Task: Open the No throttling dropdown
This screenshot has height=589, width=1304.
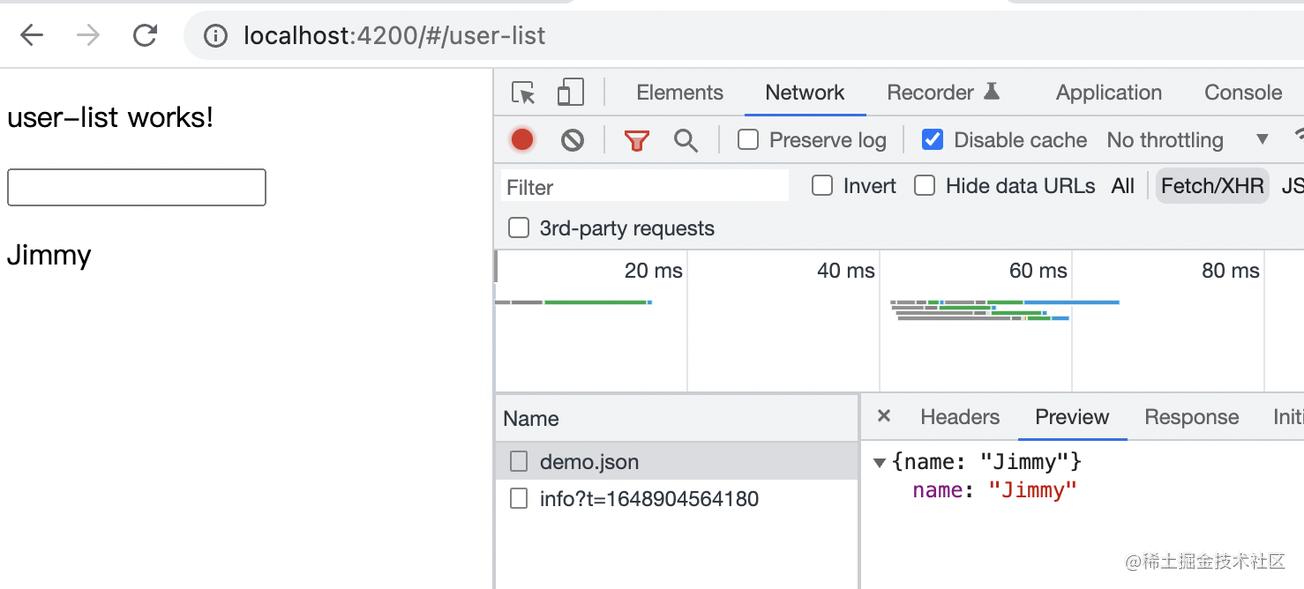Action: click(1186, 140)
